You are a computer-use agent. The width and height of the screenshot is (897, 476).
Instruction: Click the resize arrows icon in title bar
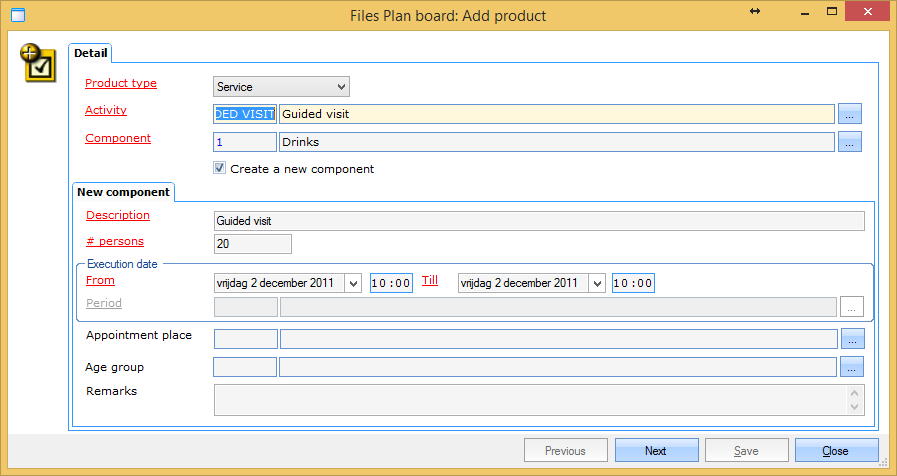(x=755, y=11)
